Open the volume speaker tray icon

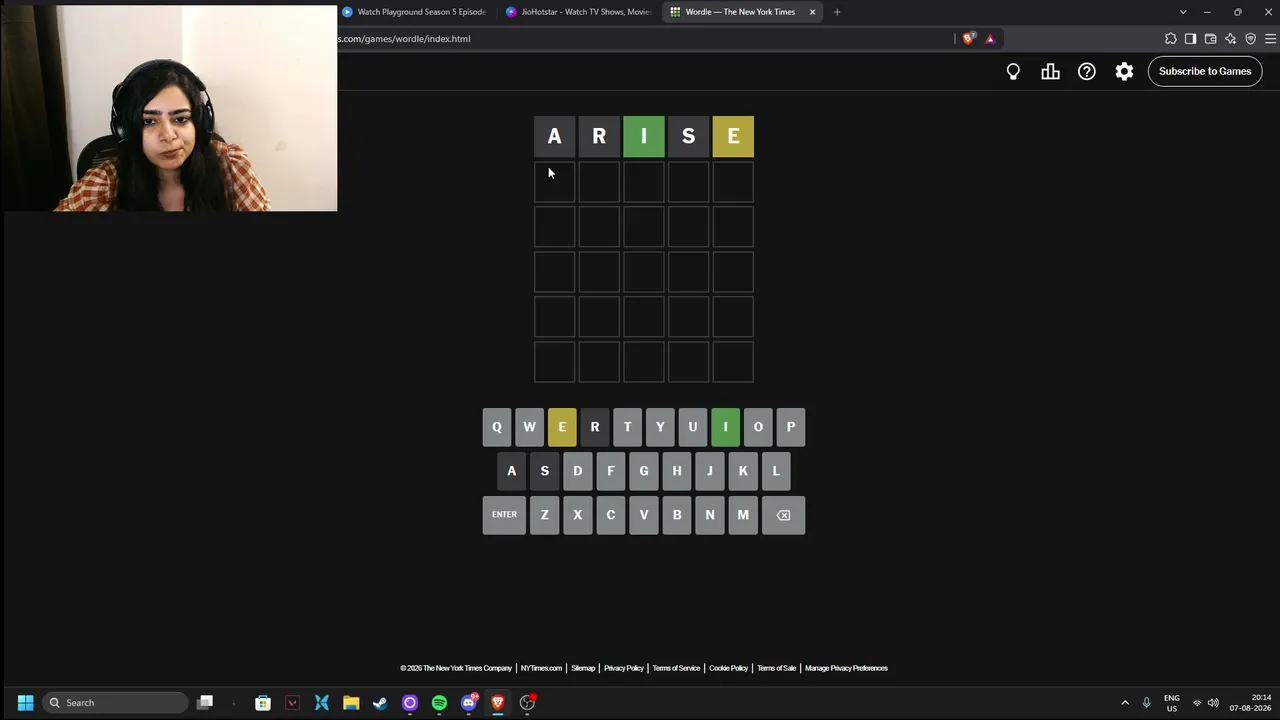pos(1213,703)
